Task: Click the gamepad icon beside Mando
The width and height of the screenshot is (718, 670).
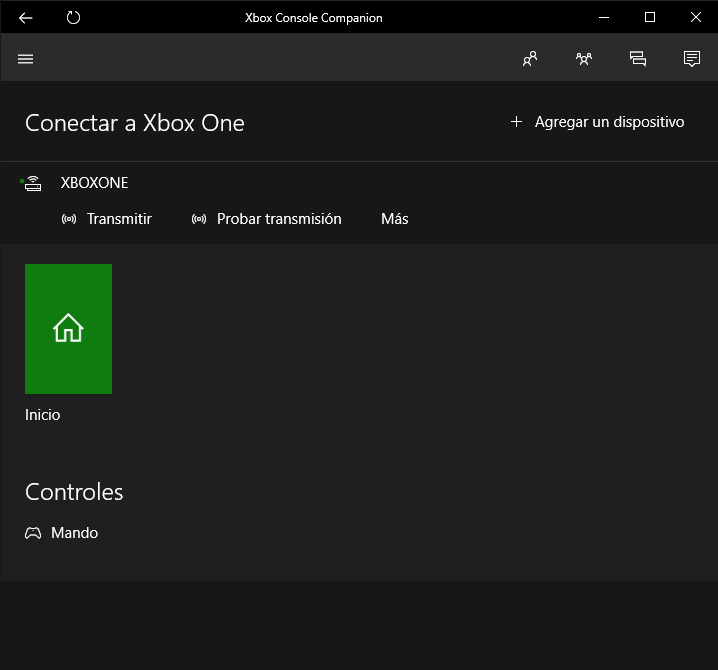Action: [33, 533]
